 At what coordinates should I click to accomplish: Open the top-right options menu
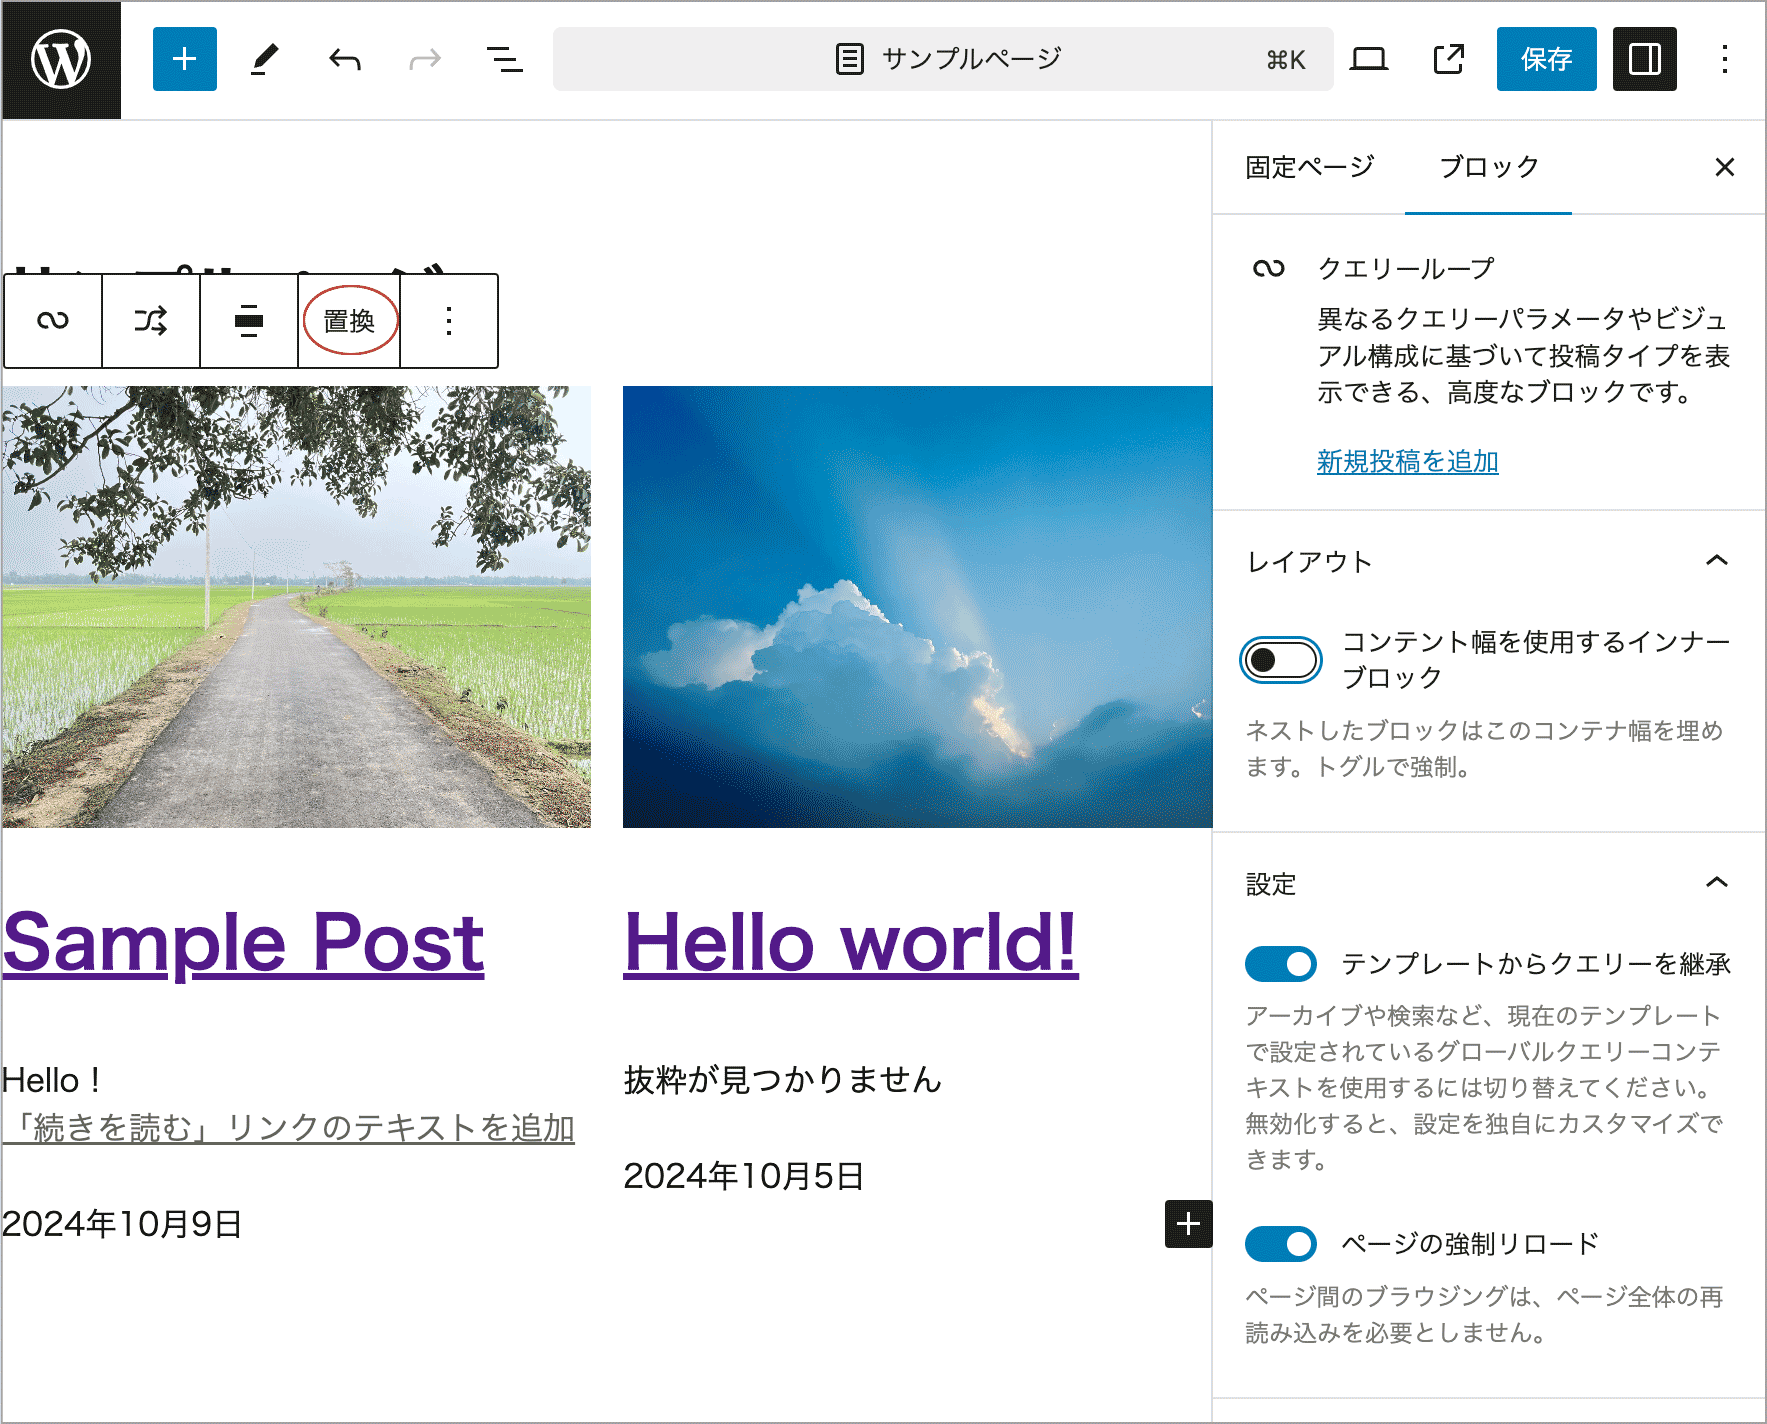coord(1724,60)
